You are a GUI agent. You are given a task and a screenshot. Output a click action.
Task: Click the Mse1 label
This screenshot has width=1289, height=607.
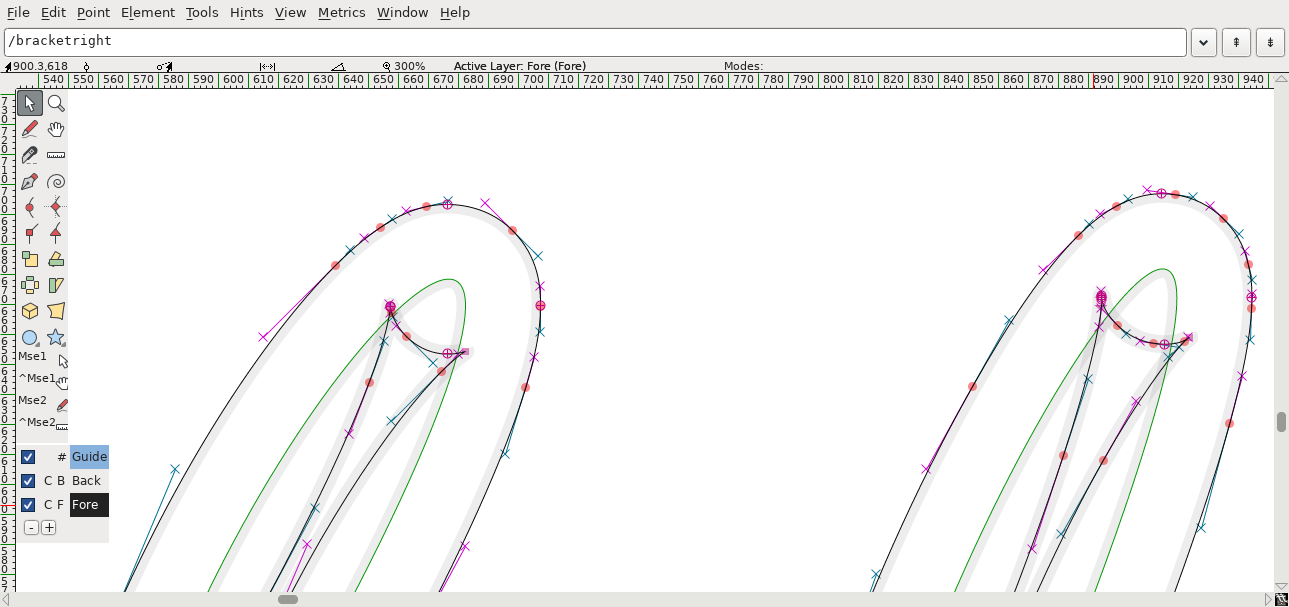pos(33,356)
